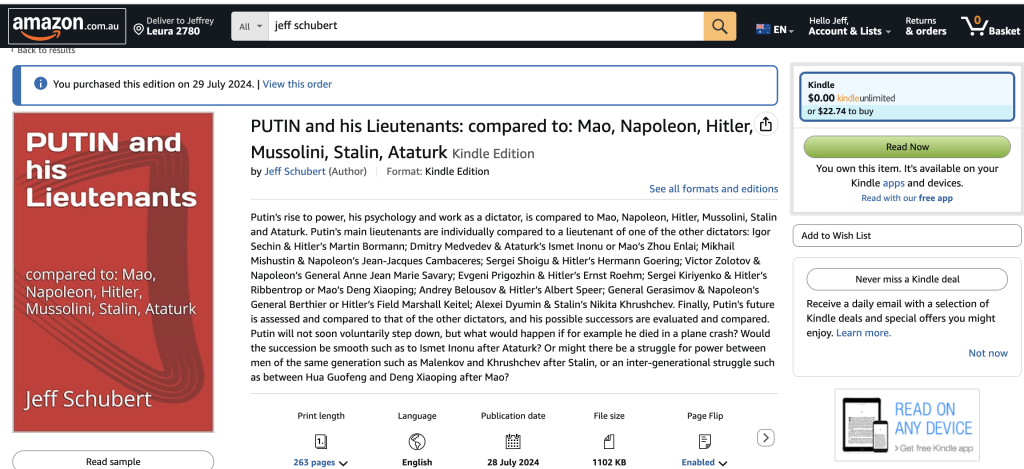Click the share icon beside book title
The height and width of the screenshot is (469, 1024).
tap(766, 125)
